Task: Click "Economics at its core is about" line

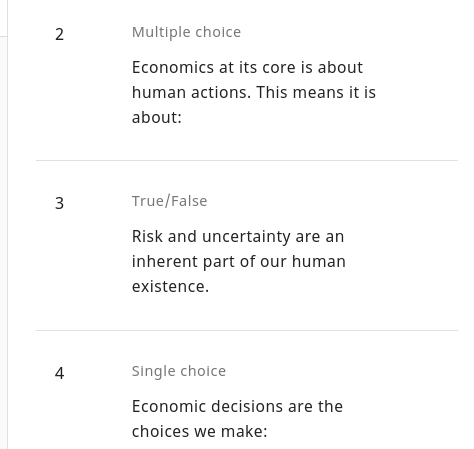Action: (247, 68)
